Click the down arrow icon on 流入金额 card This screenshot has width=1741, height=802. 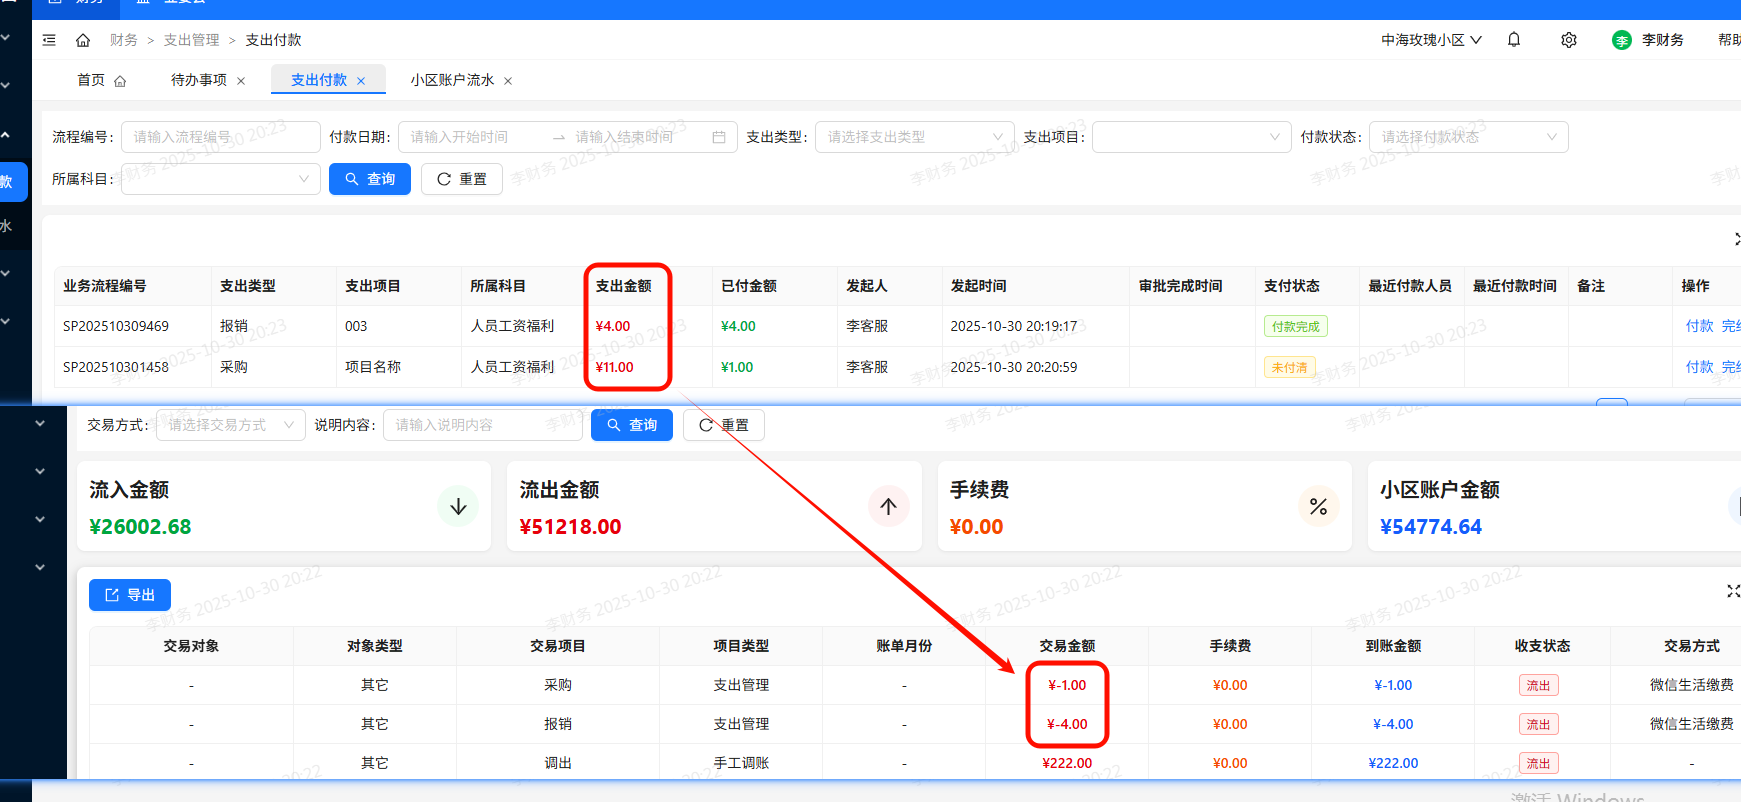point(458,507)
